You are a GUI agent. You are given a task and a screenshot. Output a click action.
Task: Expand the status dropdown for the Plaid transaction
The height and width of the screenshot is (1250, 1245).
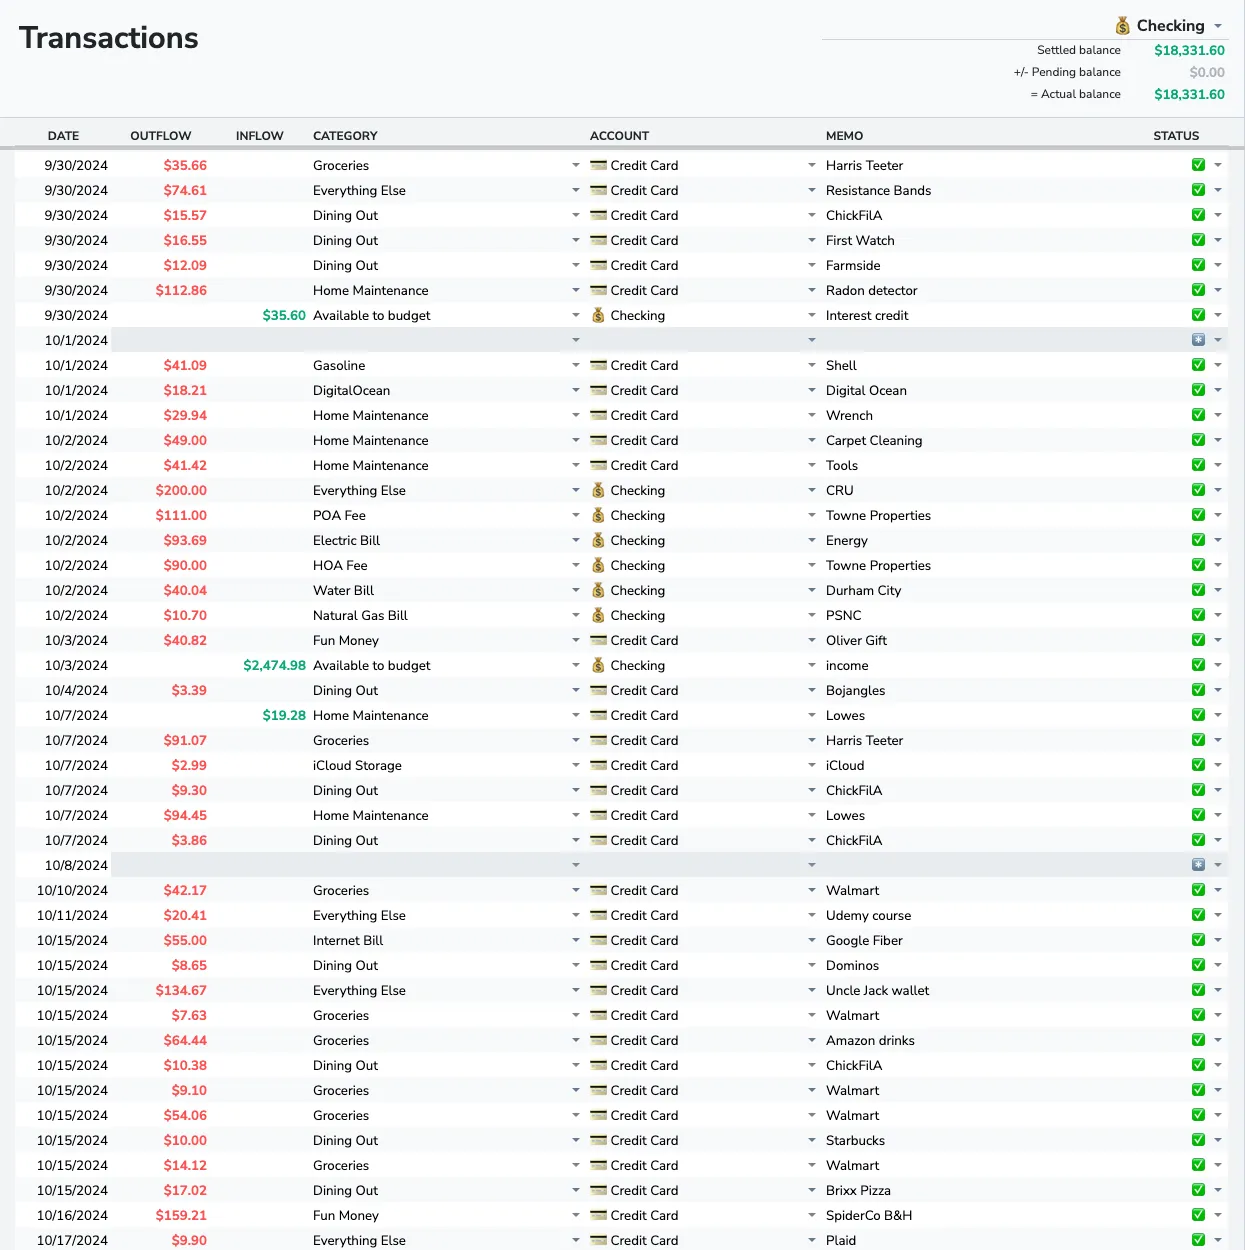(x=1216, y=1240)
